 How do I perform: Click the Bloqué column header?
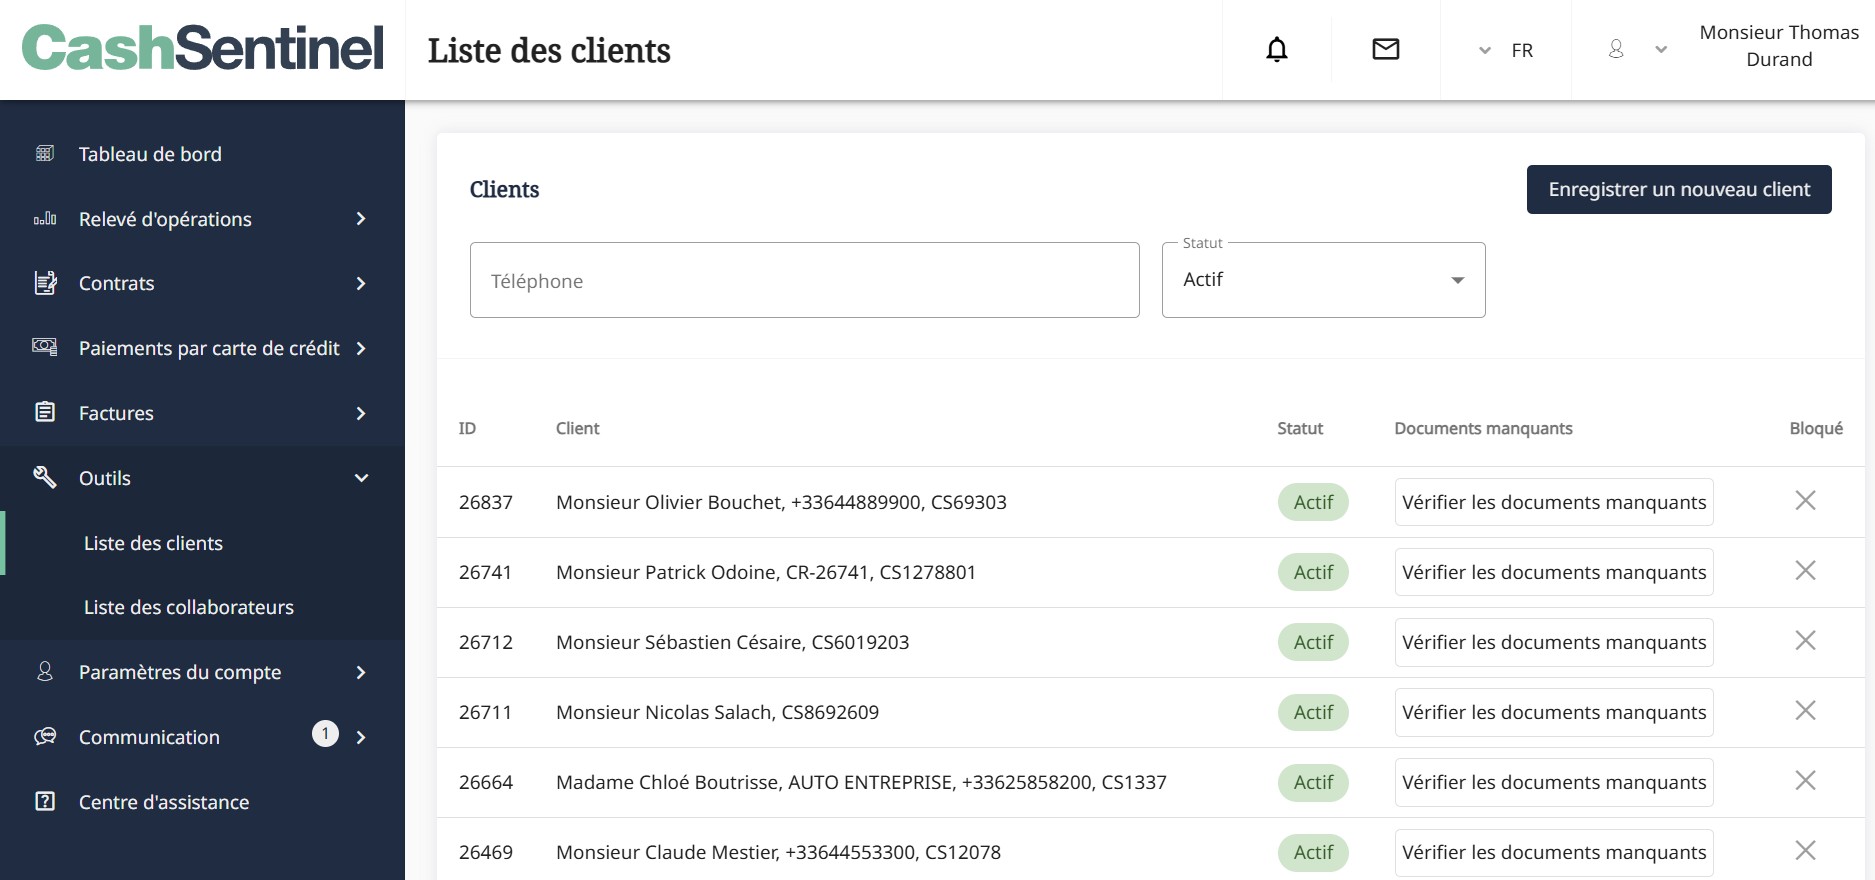point(1816,428)
